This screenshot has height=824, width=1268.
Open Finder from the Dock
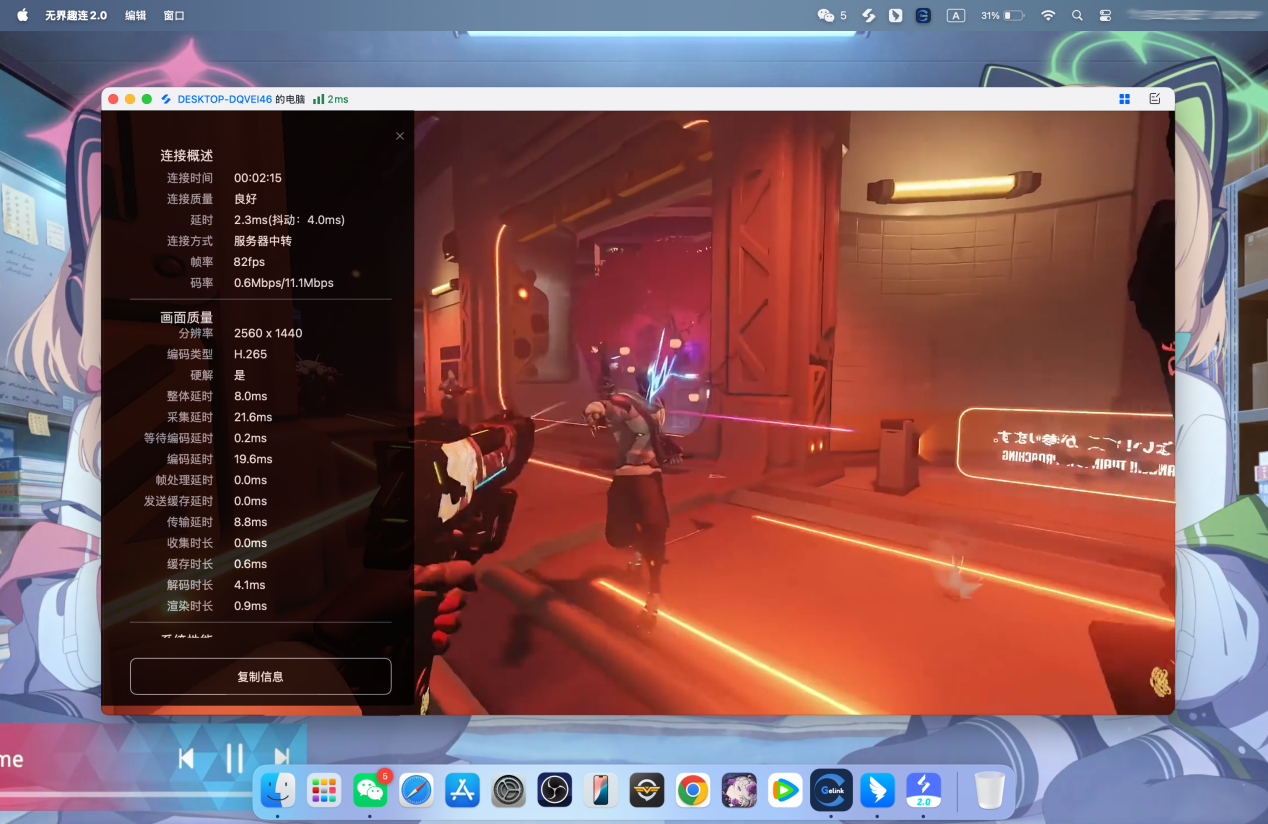coord(277,790)
